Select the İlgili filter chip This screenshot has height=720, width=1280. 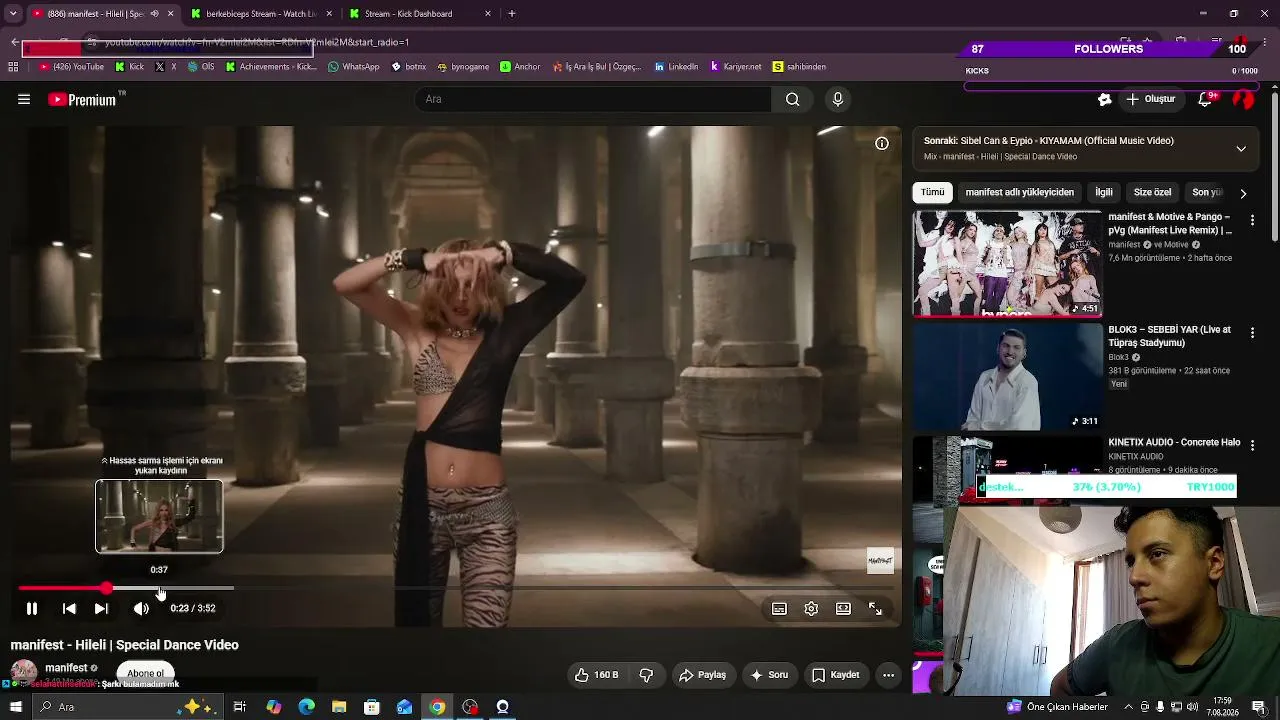(x=1104, y=192)
